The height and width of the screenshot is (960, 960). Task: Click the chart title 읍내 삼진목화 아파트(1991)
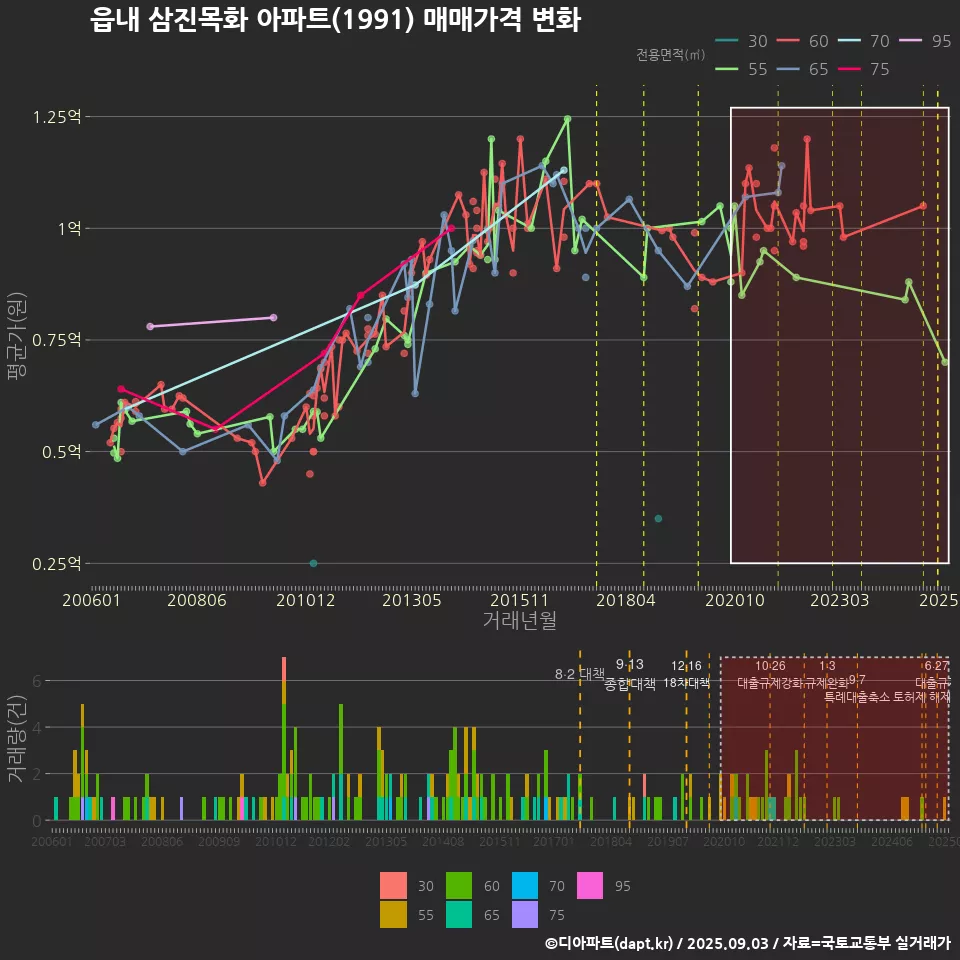pos(335,20)
